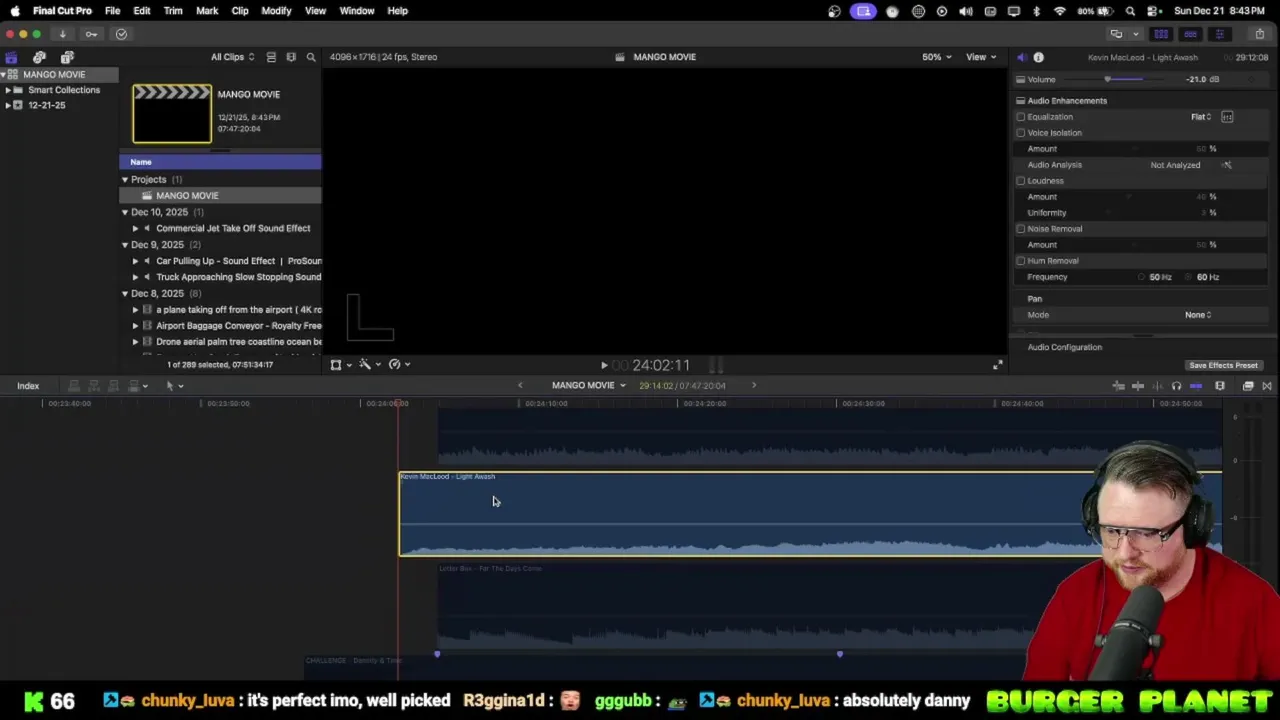This screenshot has height=720, width=1280.
Task: Click the Share export icon
Action: [1259, 34]
